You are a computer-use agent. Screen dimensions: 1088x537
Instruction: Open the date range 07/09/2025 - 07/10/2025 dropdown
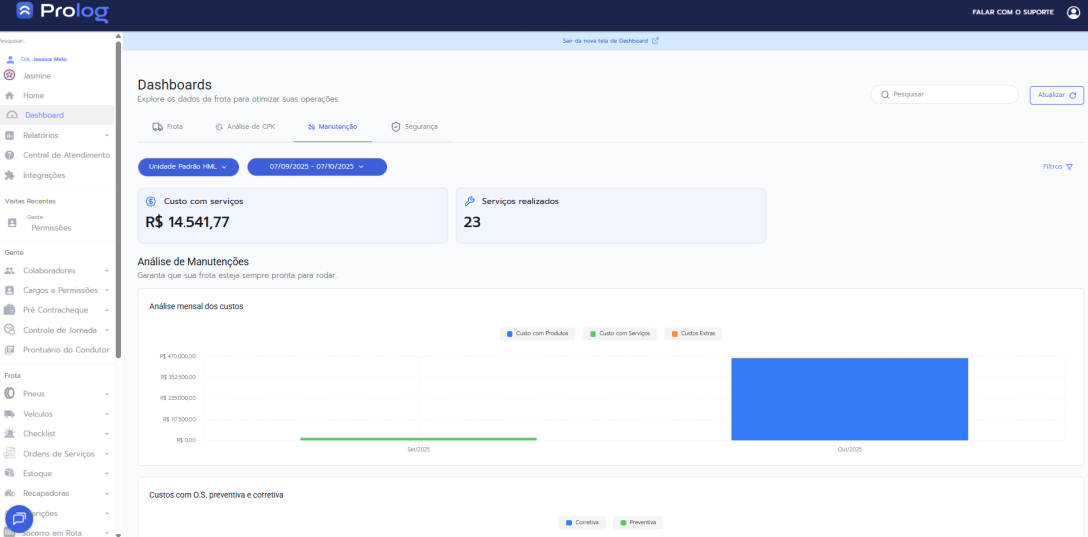tap(316, 167)
